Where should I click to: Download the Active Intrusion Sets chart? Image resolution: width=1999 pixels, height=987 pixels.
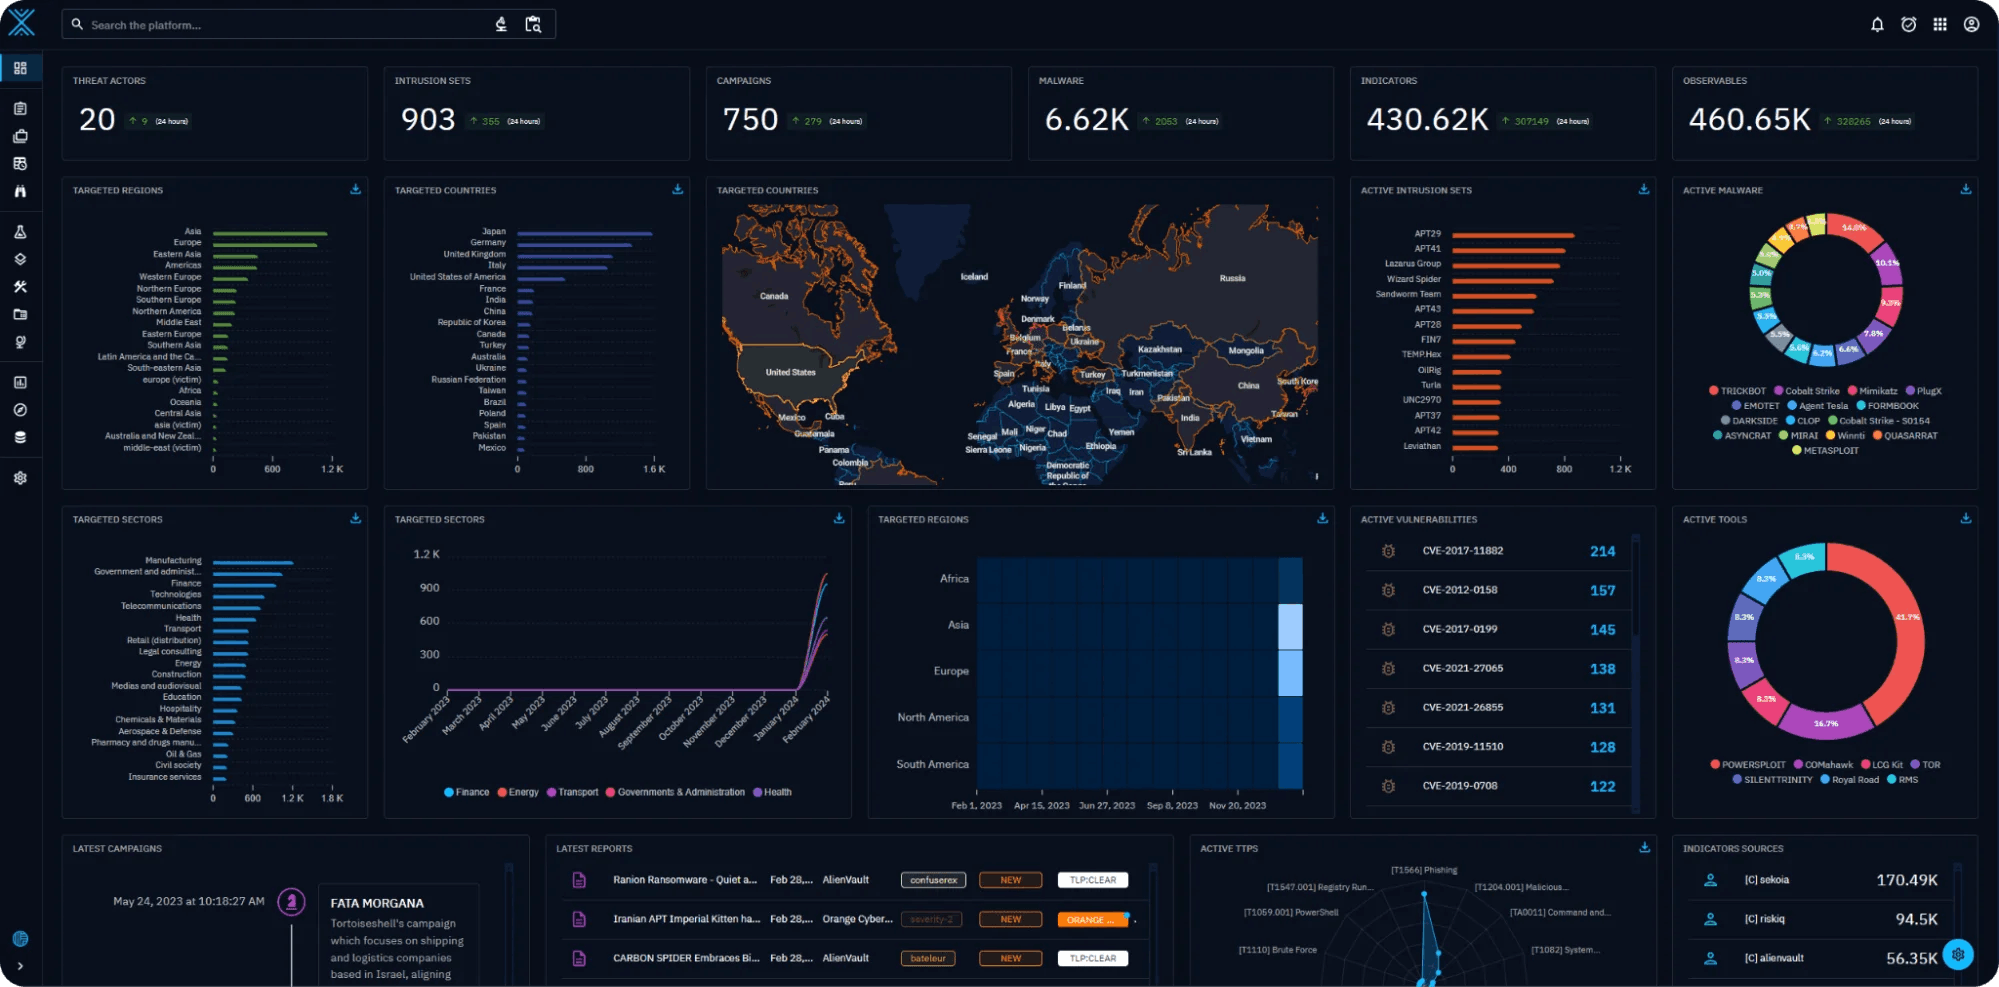(1643, 189)
